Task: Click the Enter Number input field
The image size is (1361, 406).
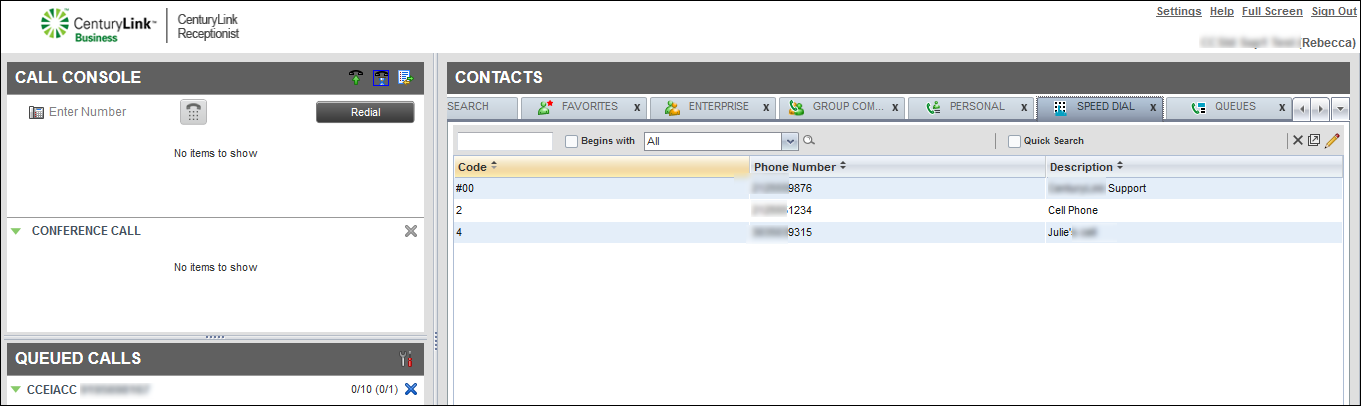Action: (x=110, y=112)
